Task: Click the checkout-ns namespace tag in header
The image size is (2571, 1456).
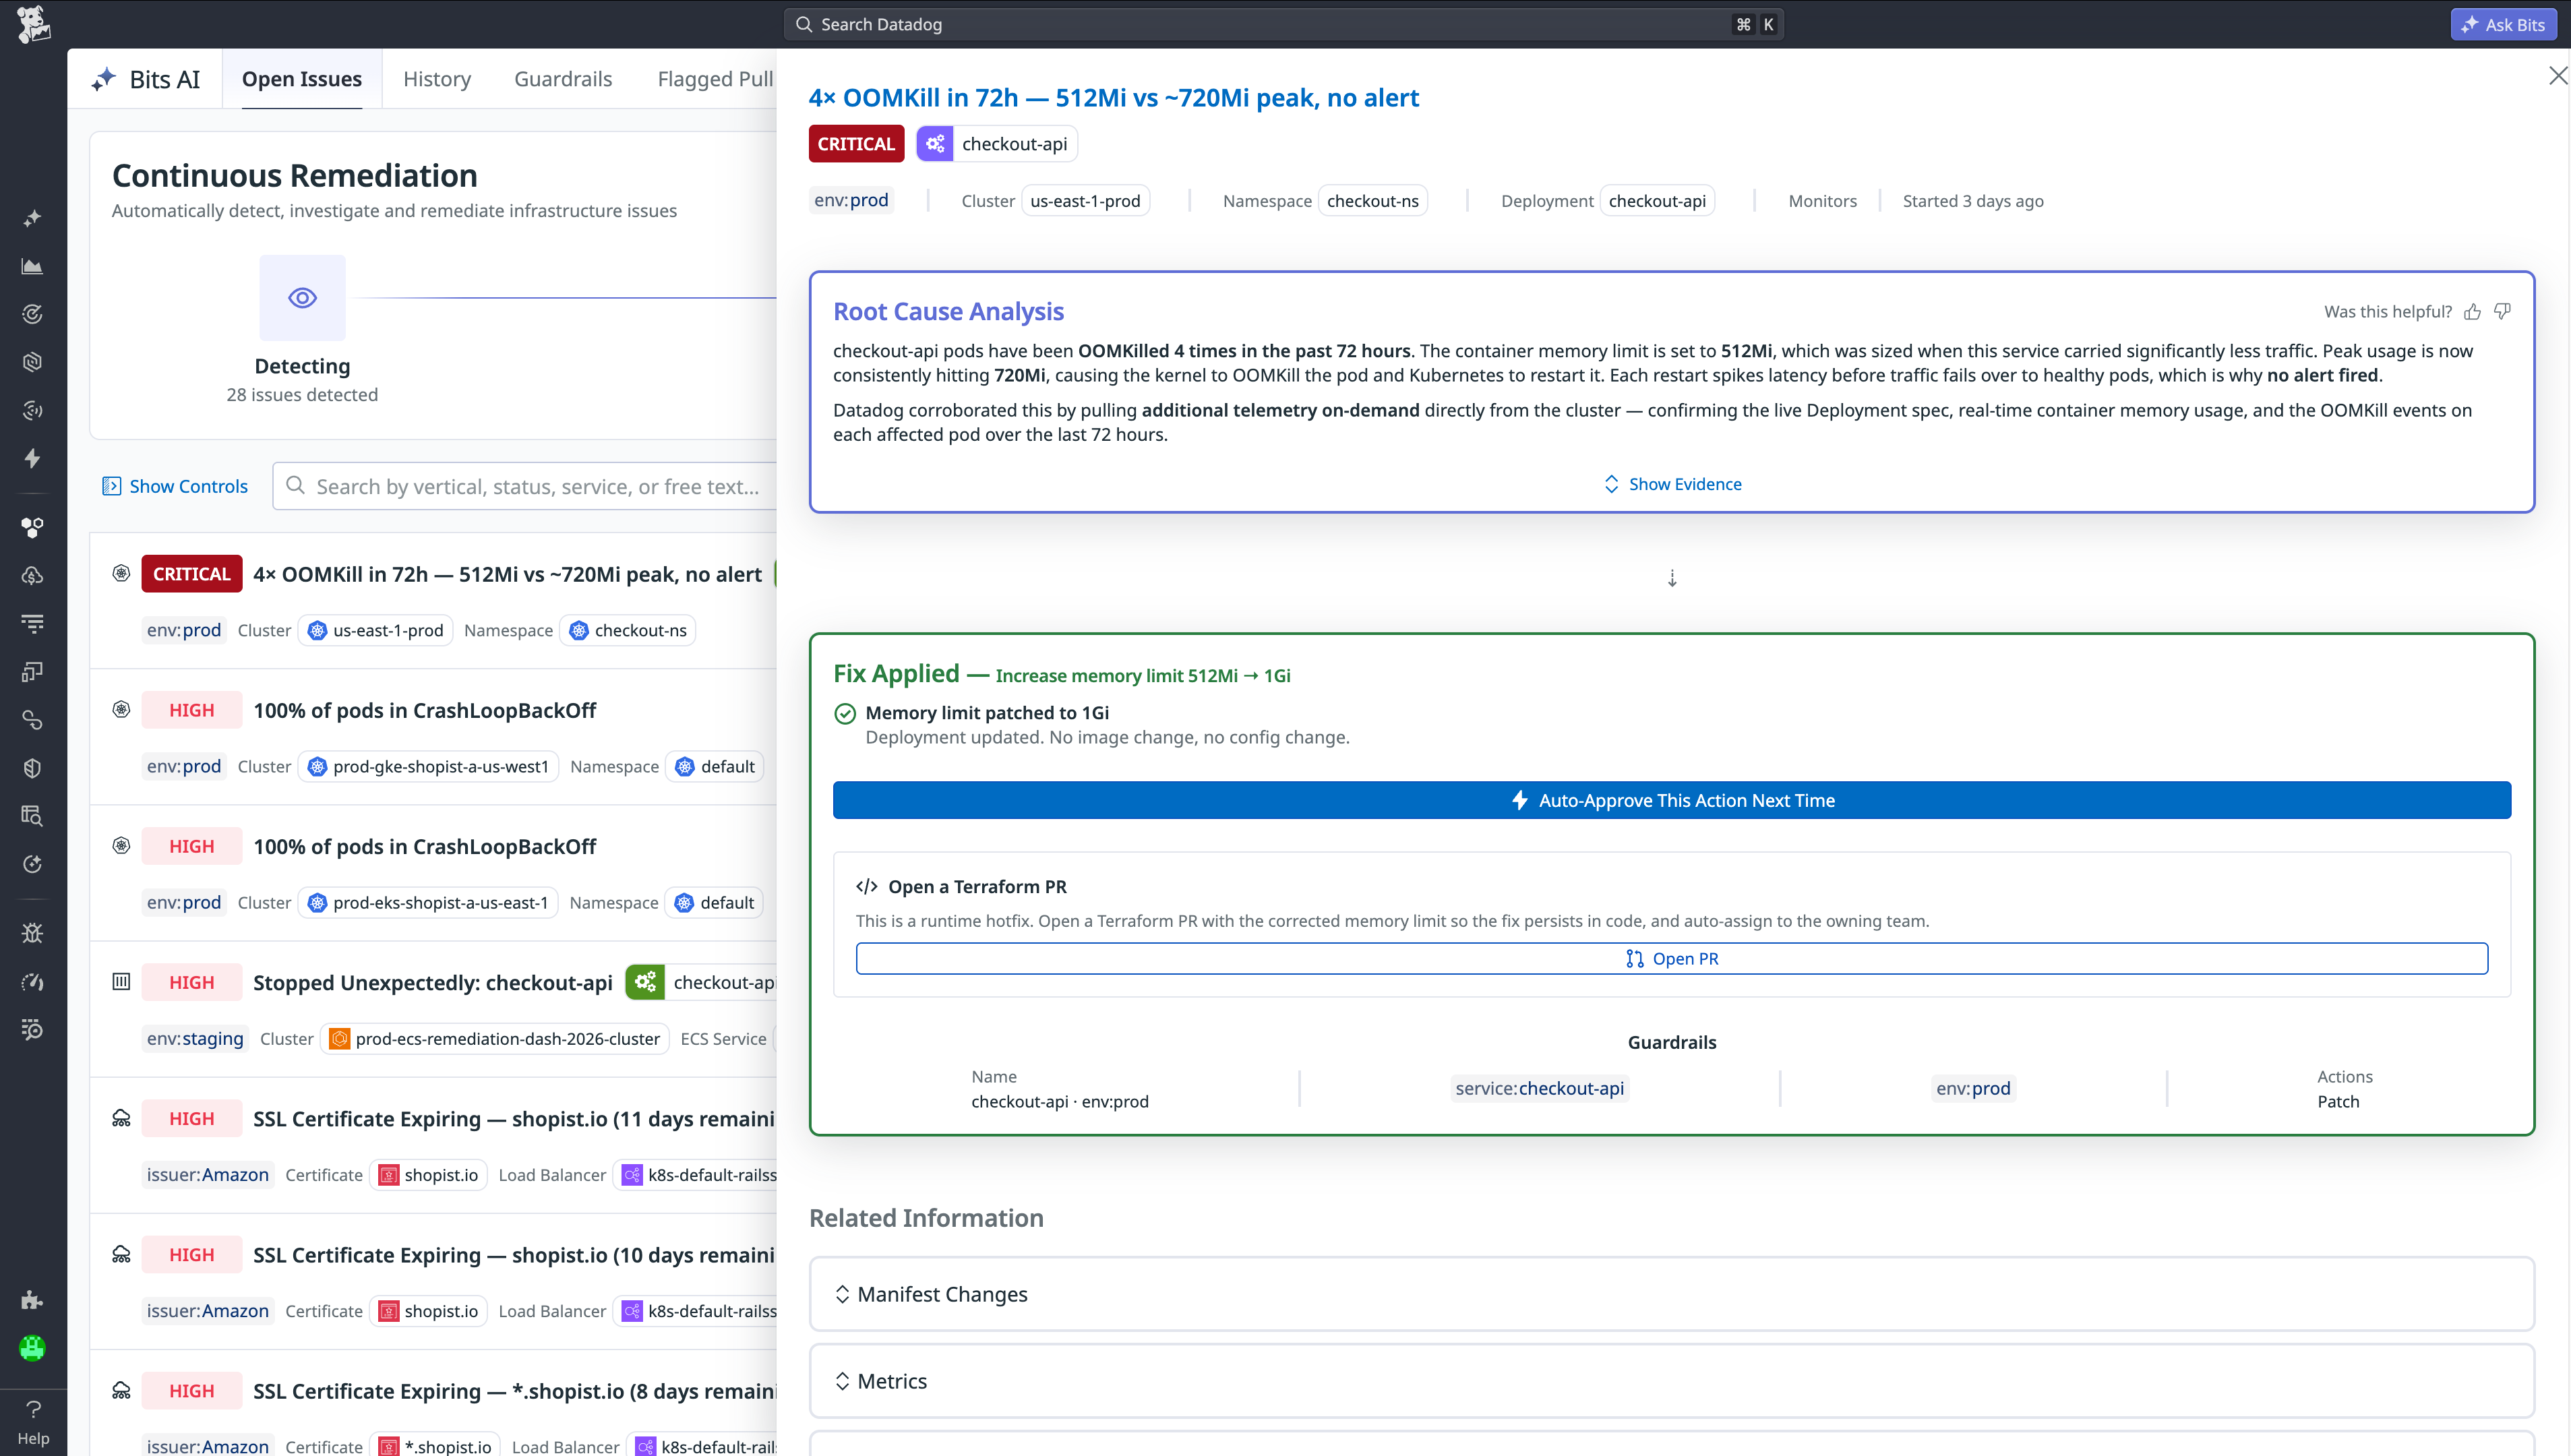Action: tap(1373, 201)
